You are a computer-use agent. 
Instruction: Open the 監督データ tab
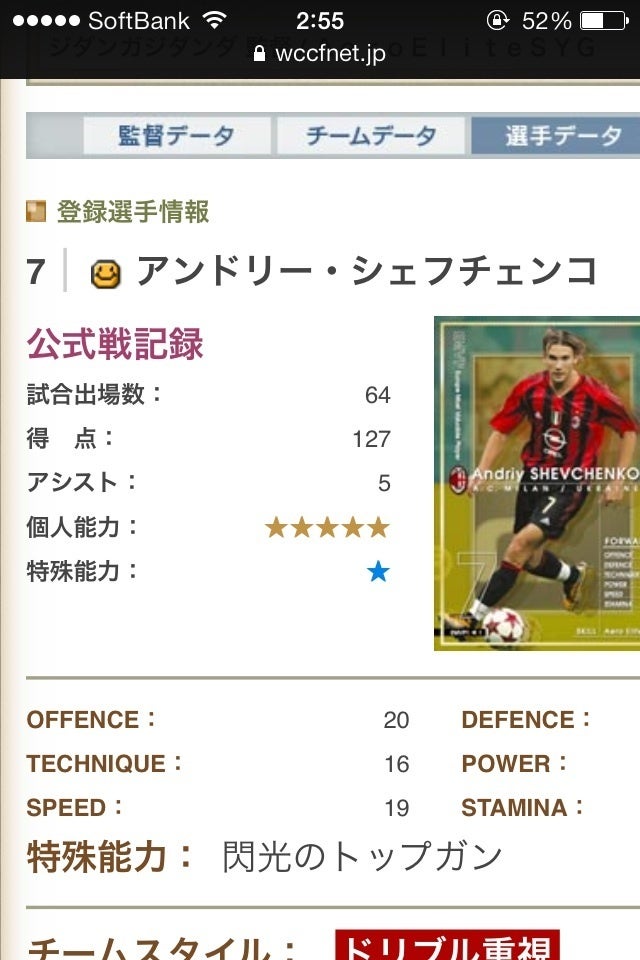176,136
